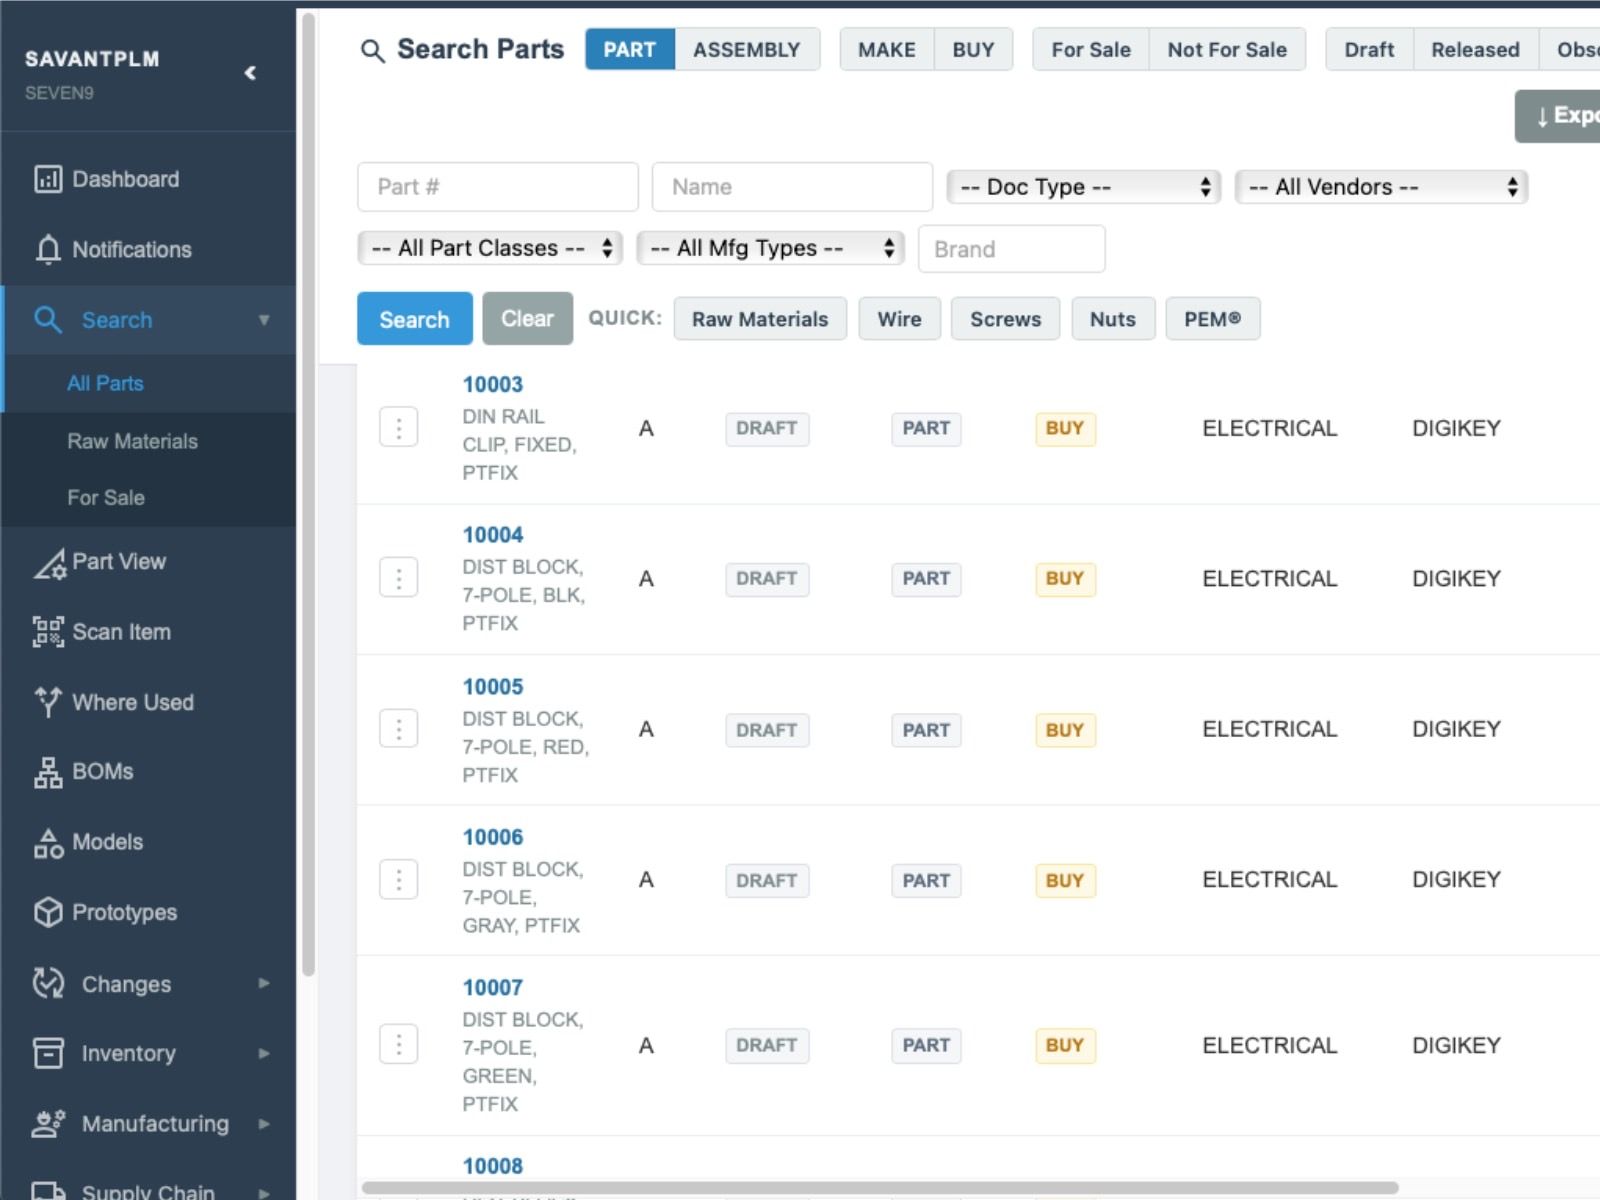Viewport: 1600px width, 1200px height.
Task: Click the BOMs hierarchy icon
Action: click(x=48, y=772)
